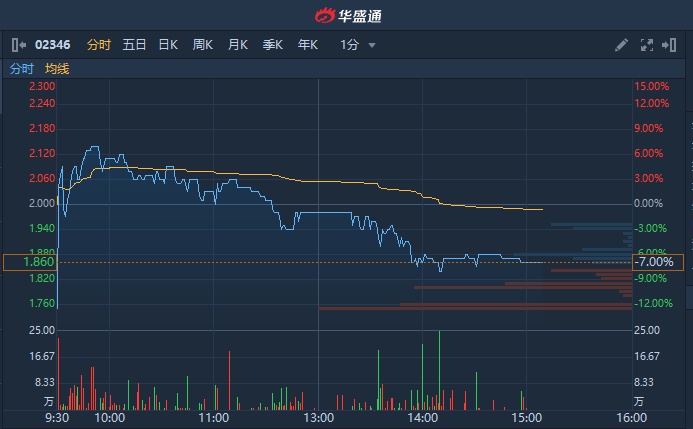Screen dimensions: 693x429
Task: Click the pencil drawing tool icon
Action: (621, 45)
